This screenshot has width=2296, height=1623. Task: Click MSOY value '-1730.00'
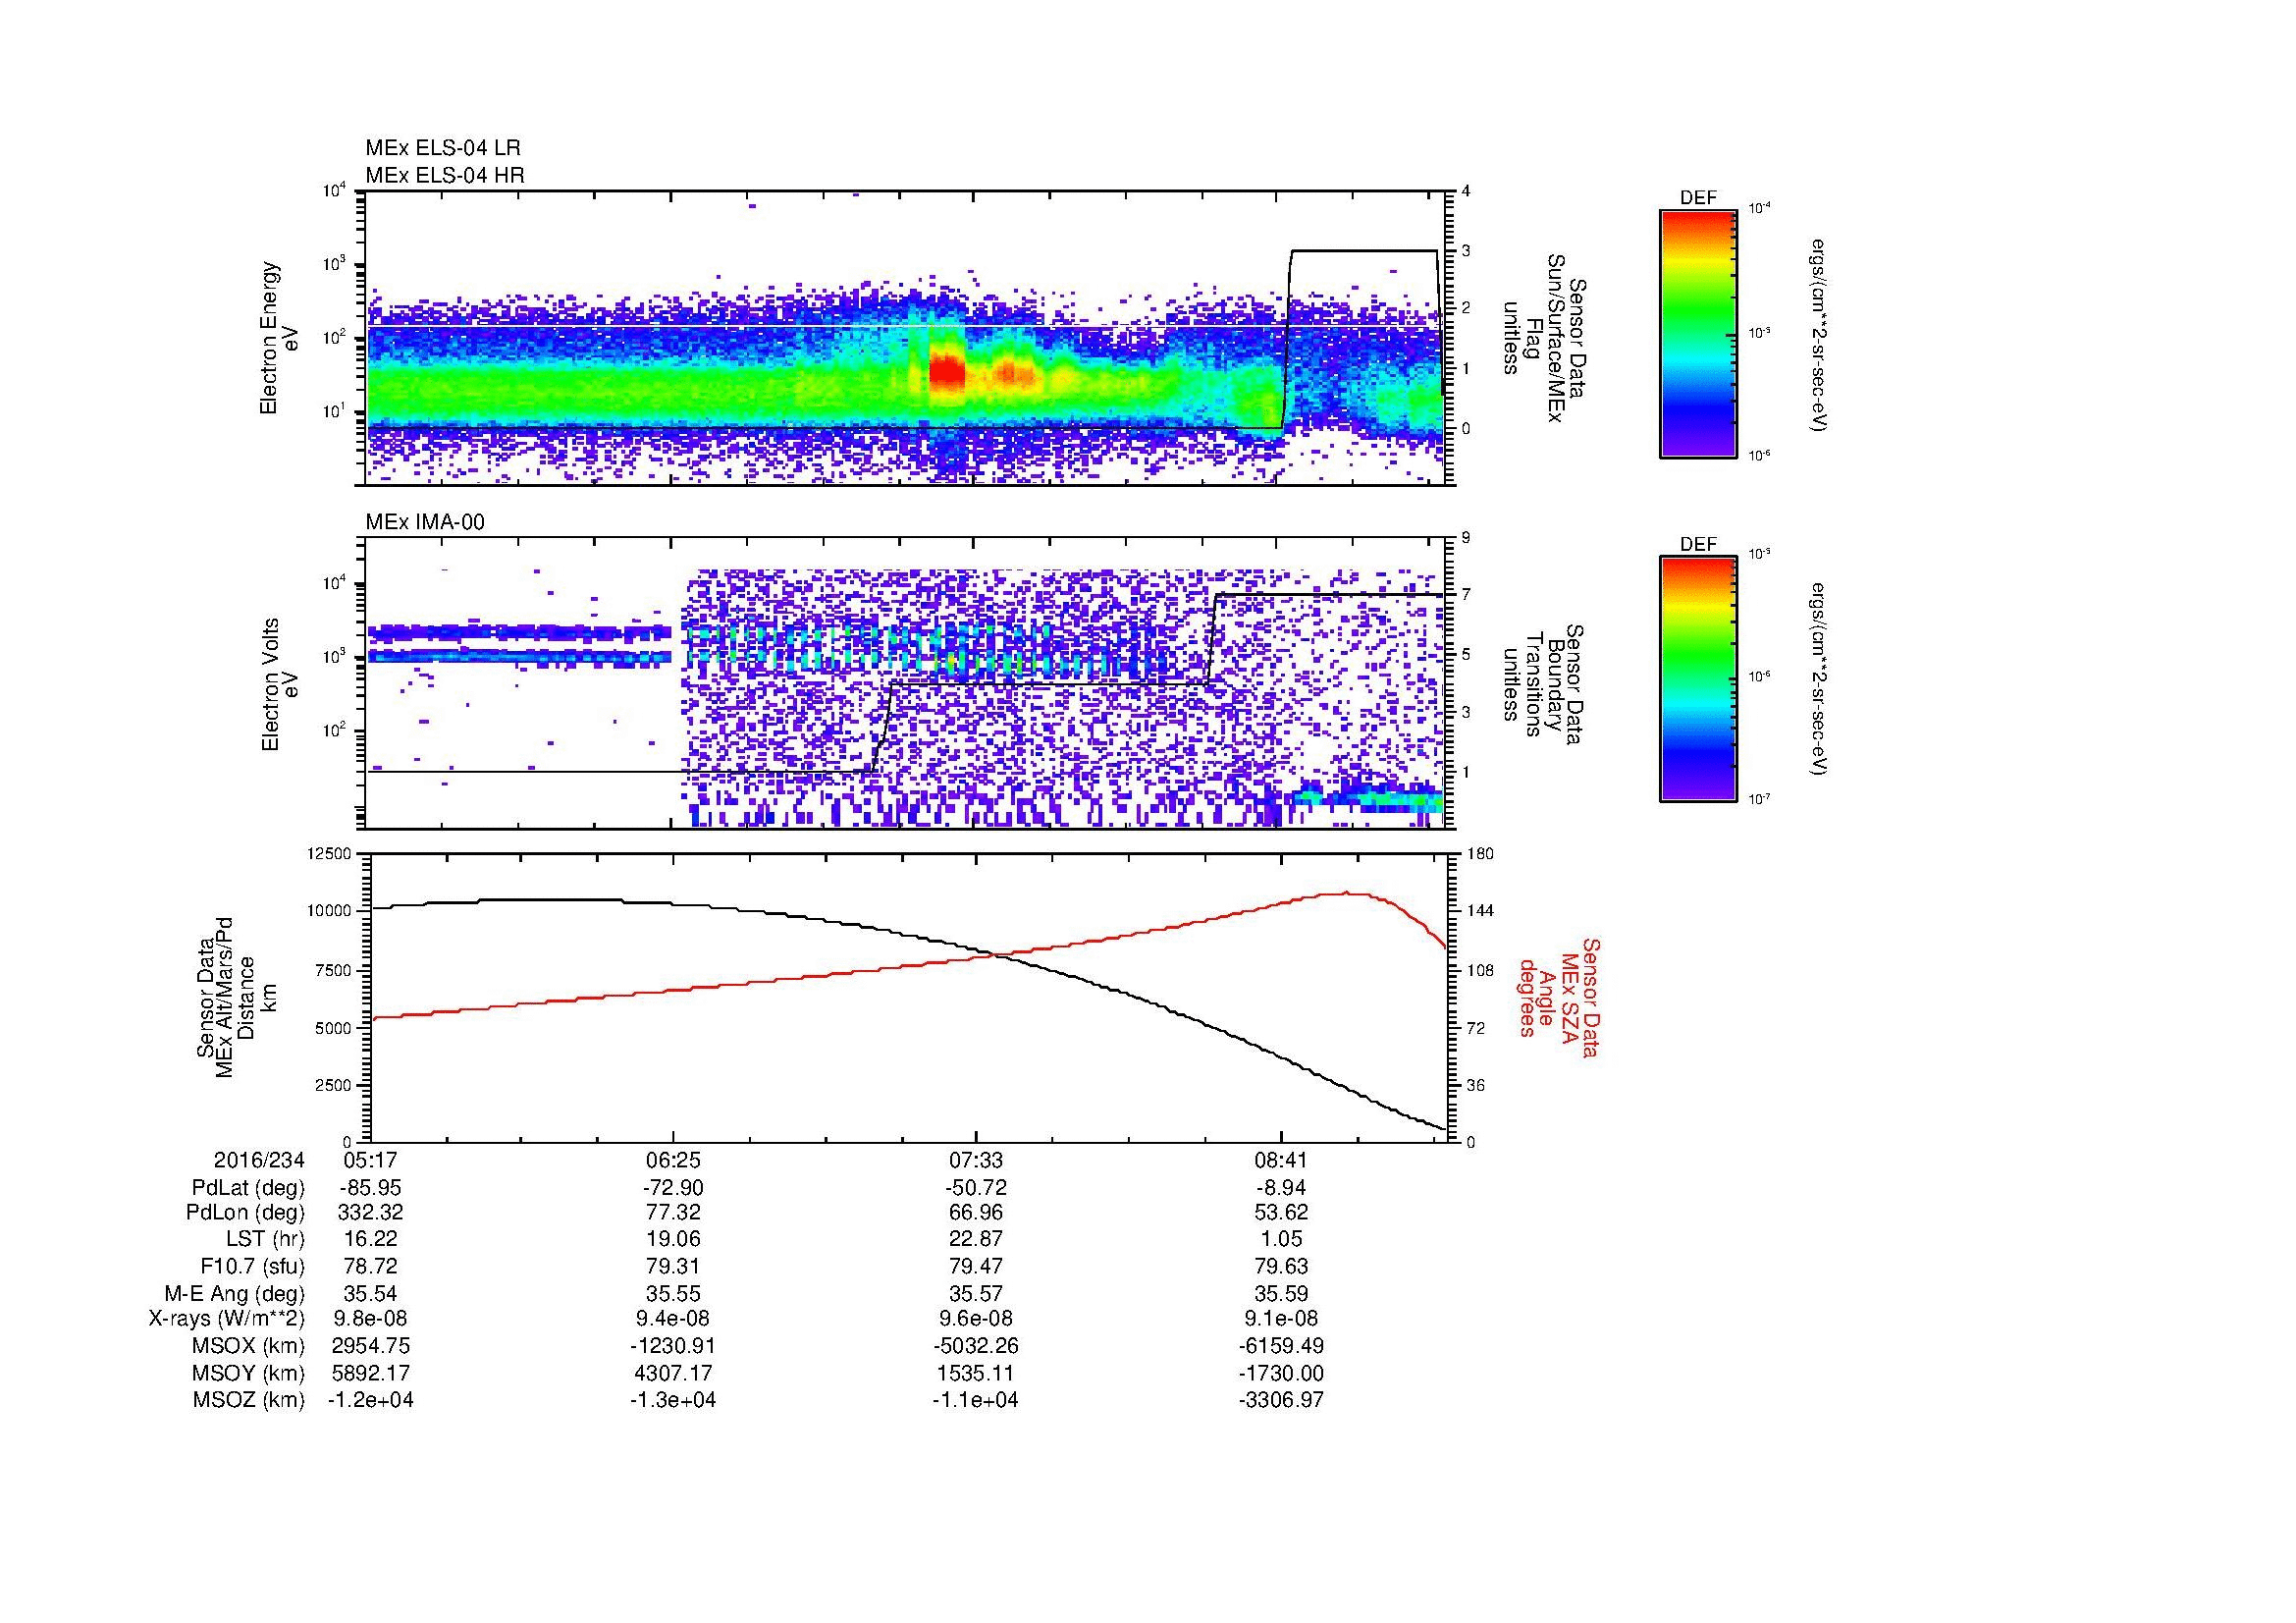1281,1373
